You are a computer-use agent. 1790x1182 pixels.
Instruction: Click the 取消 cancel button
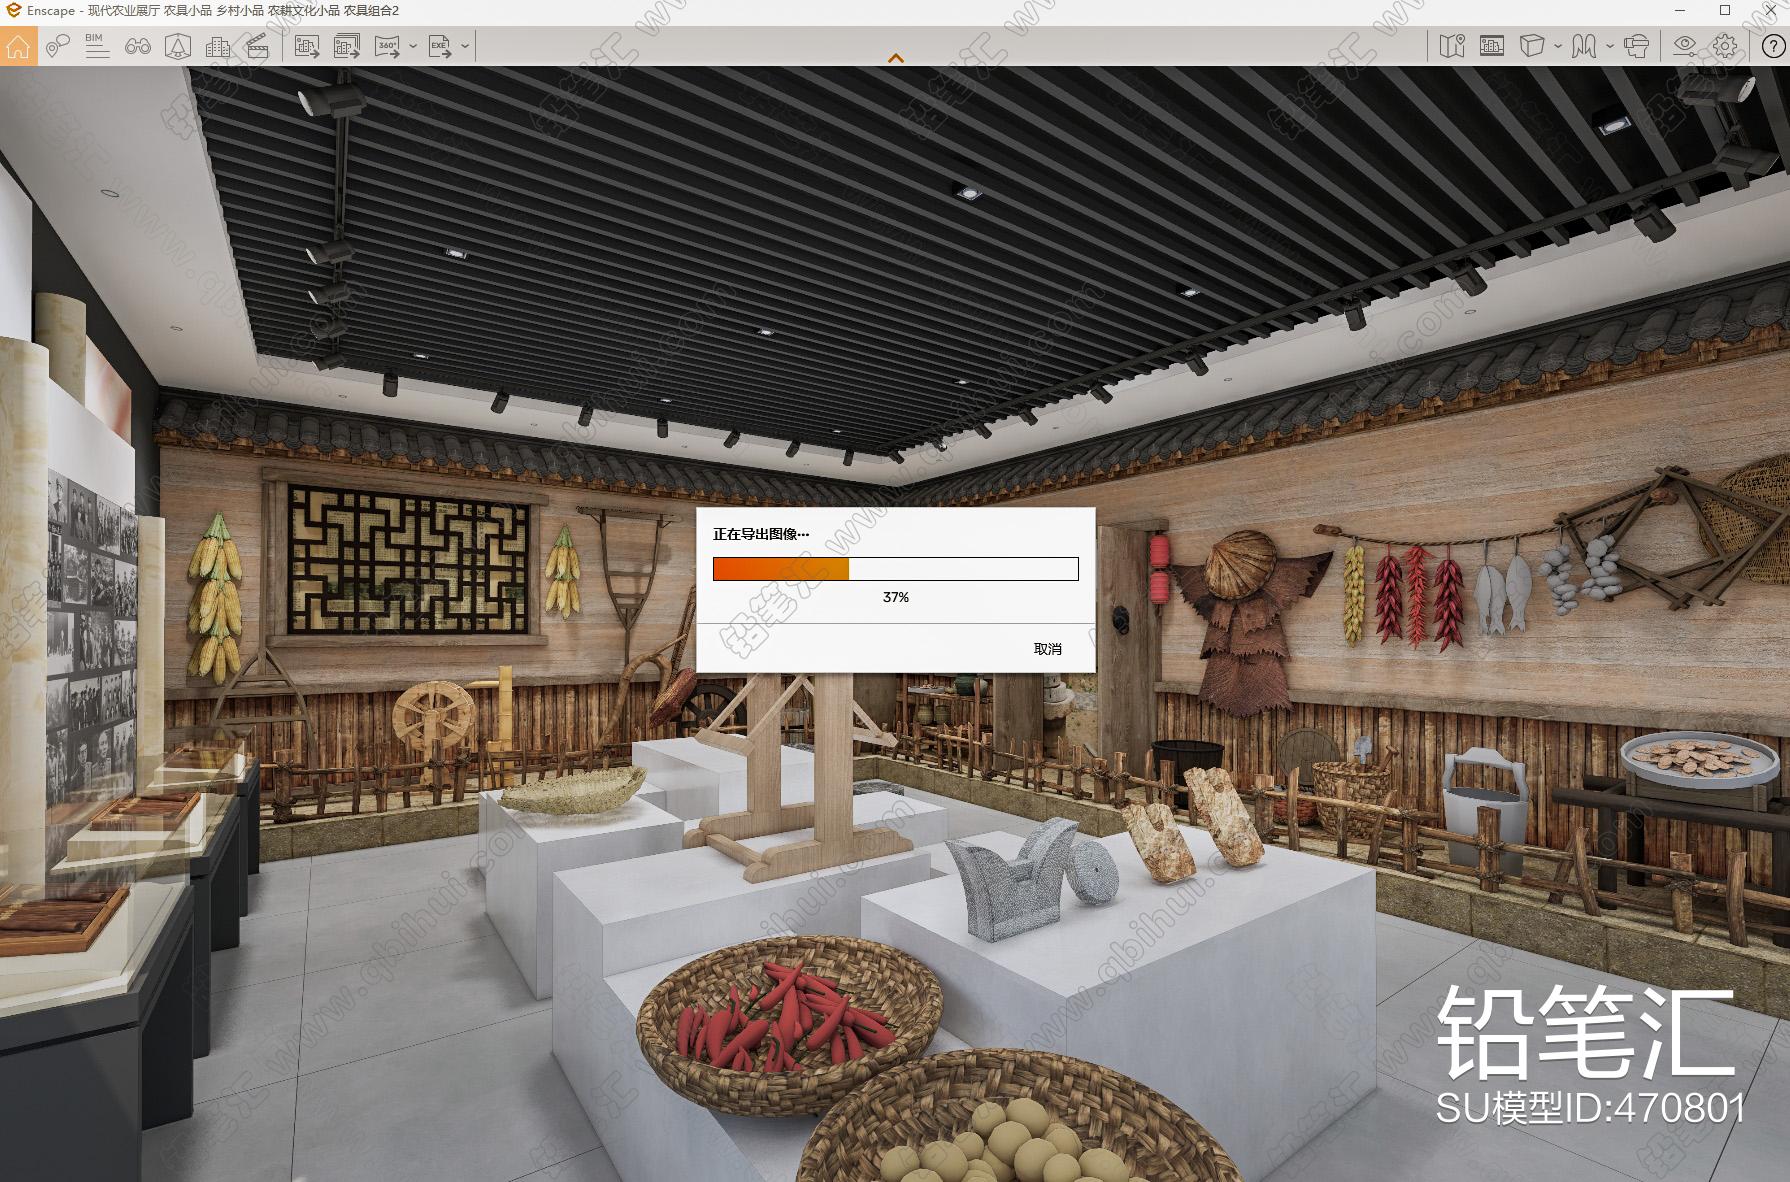[x=1047, y=649]
